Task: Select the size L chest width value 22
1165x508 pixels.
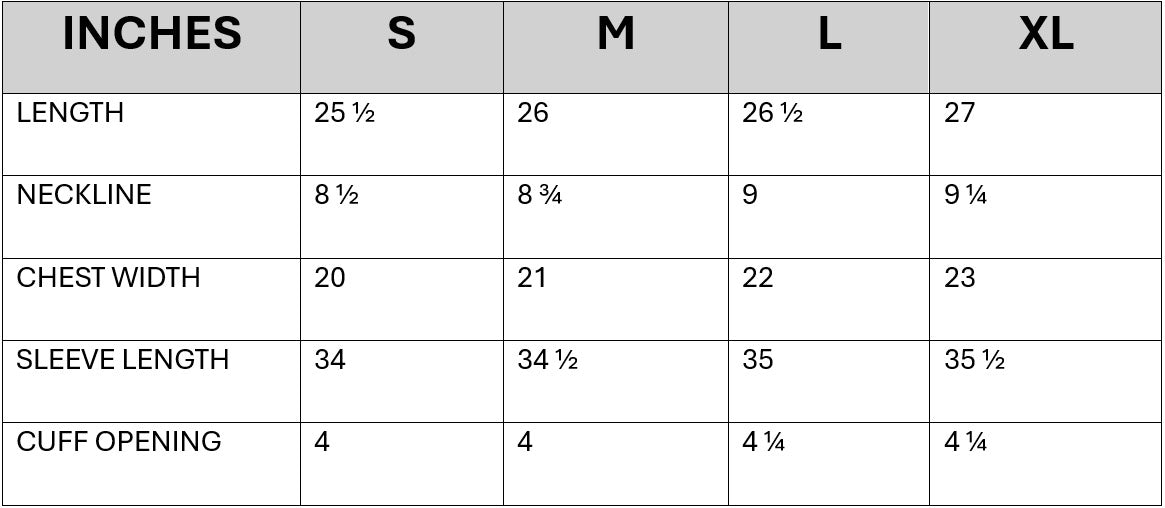Action: (x=758, y=277)
